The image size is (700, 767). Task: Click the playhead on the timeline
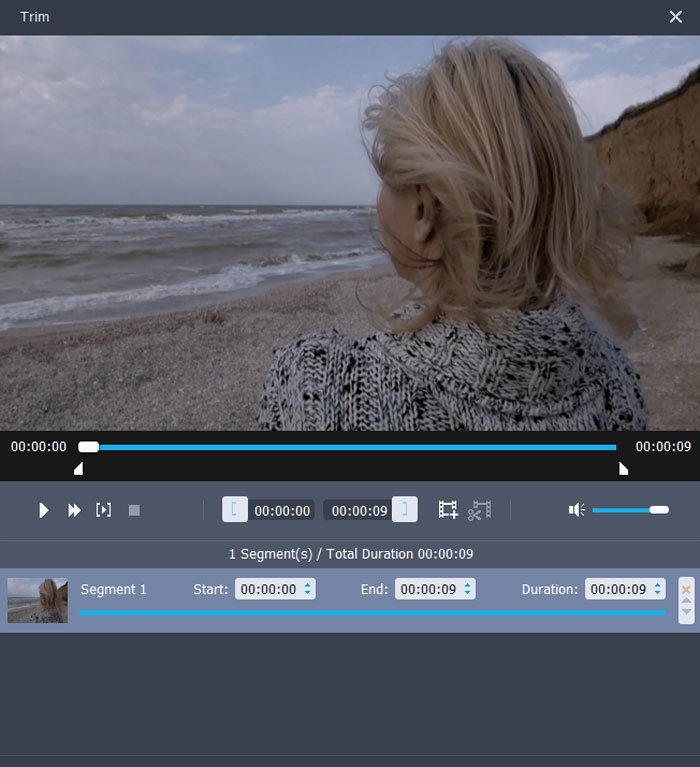coord(89,447)
